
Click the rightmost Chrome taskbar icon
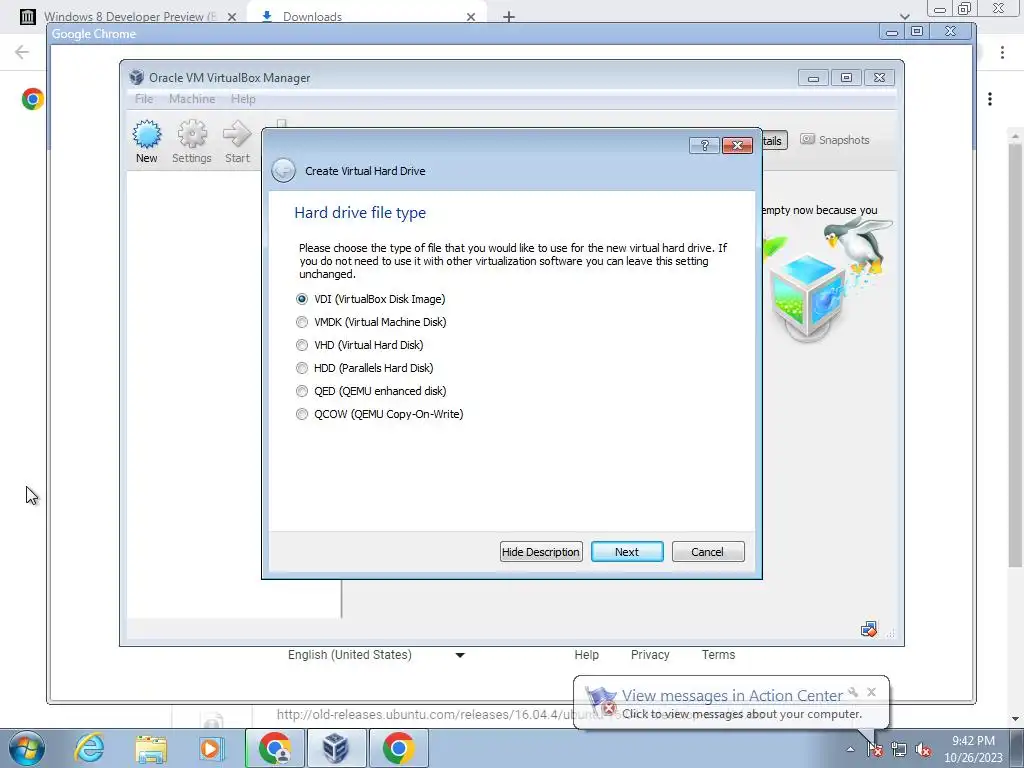pyautogui.click(x=398, y=748)
